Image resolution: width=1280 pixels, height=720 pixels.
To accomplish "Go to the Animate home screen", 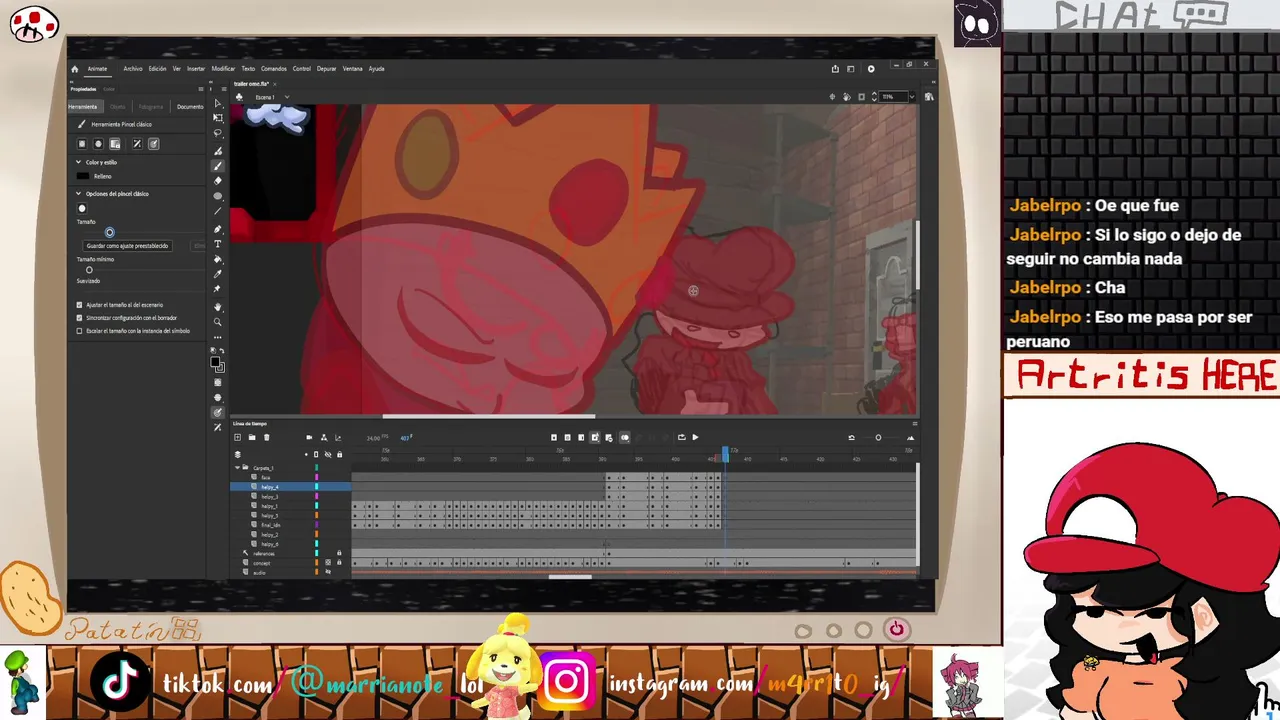I will pyautogui.click(x=74, y=69).
